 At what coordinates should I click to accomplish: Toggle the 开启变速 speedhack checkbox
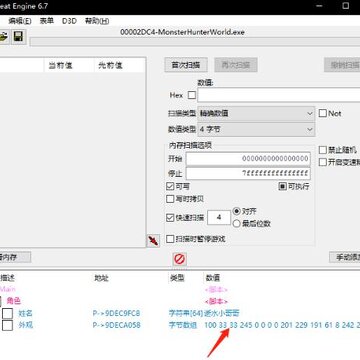click(x=323, y=162)
